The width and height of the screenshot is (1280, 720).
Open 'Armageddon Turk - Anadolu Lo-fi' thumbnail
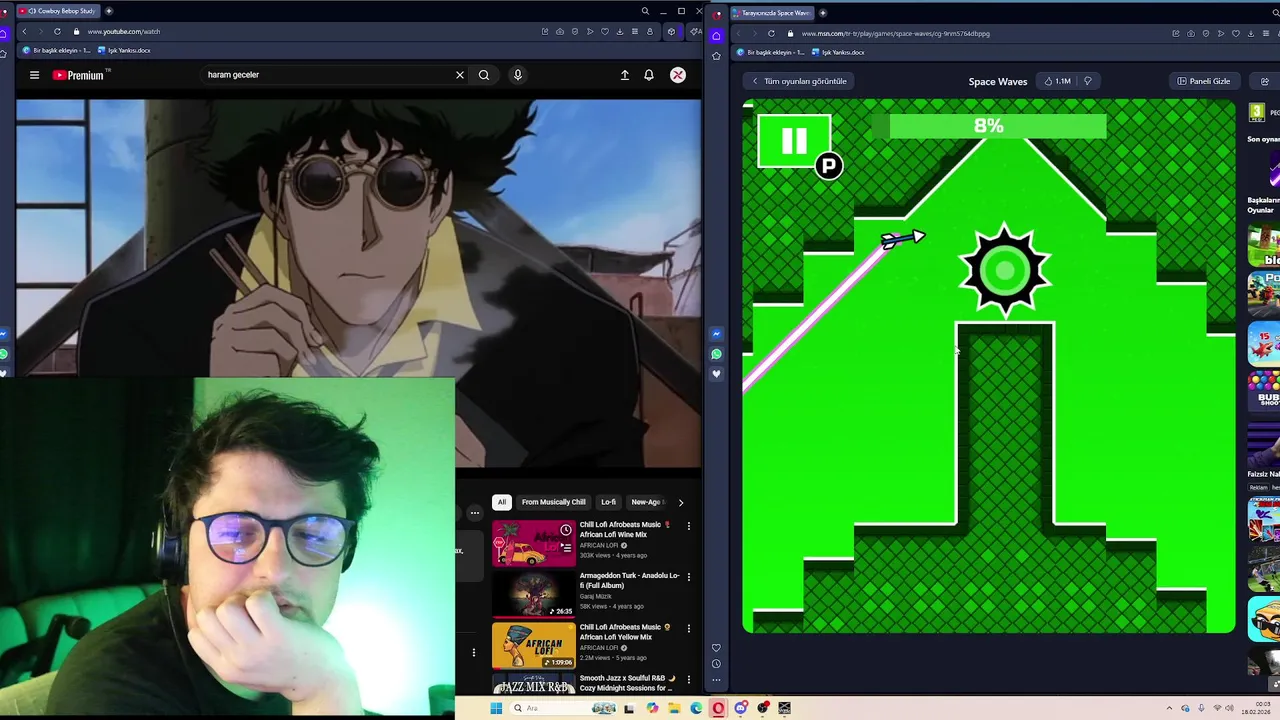(534, 594)
